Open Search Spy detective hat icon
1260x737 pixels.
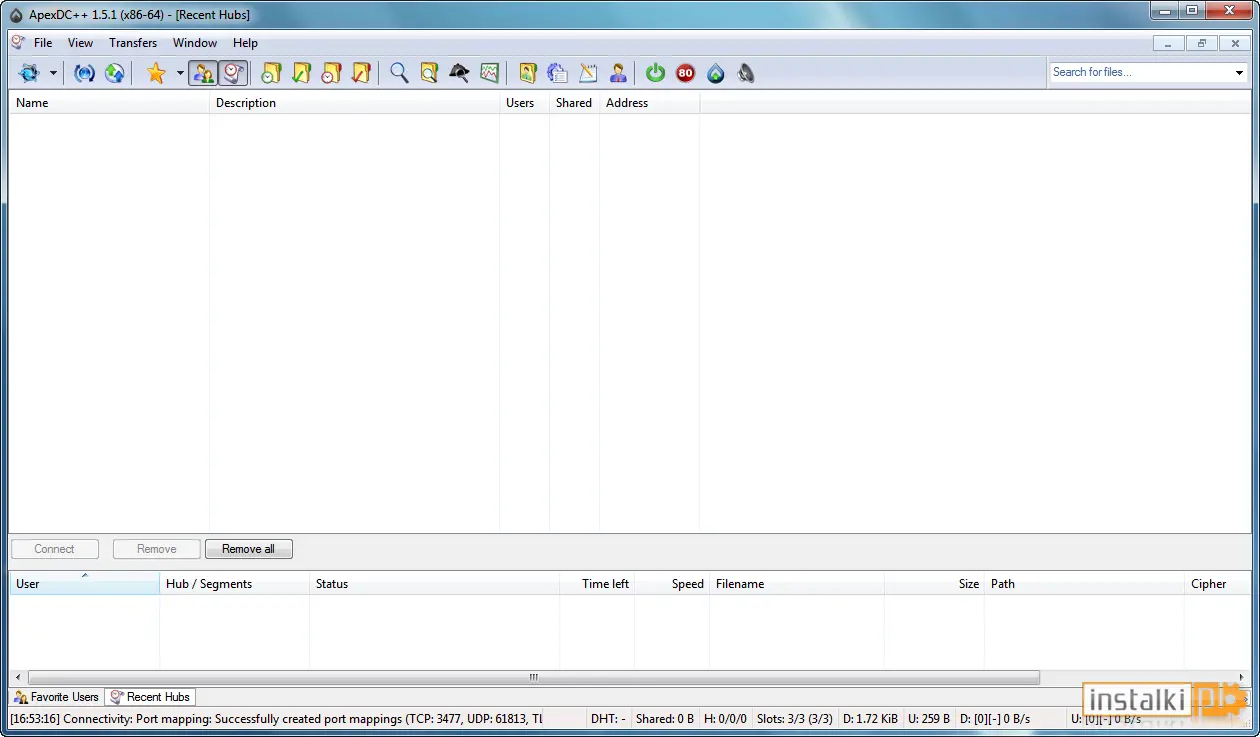click(x=459, y=73)
